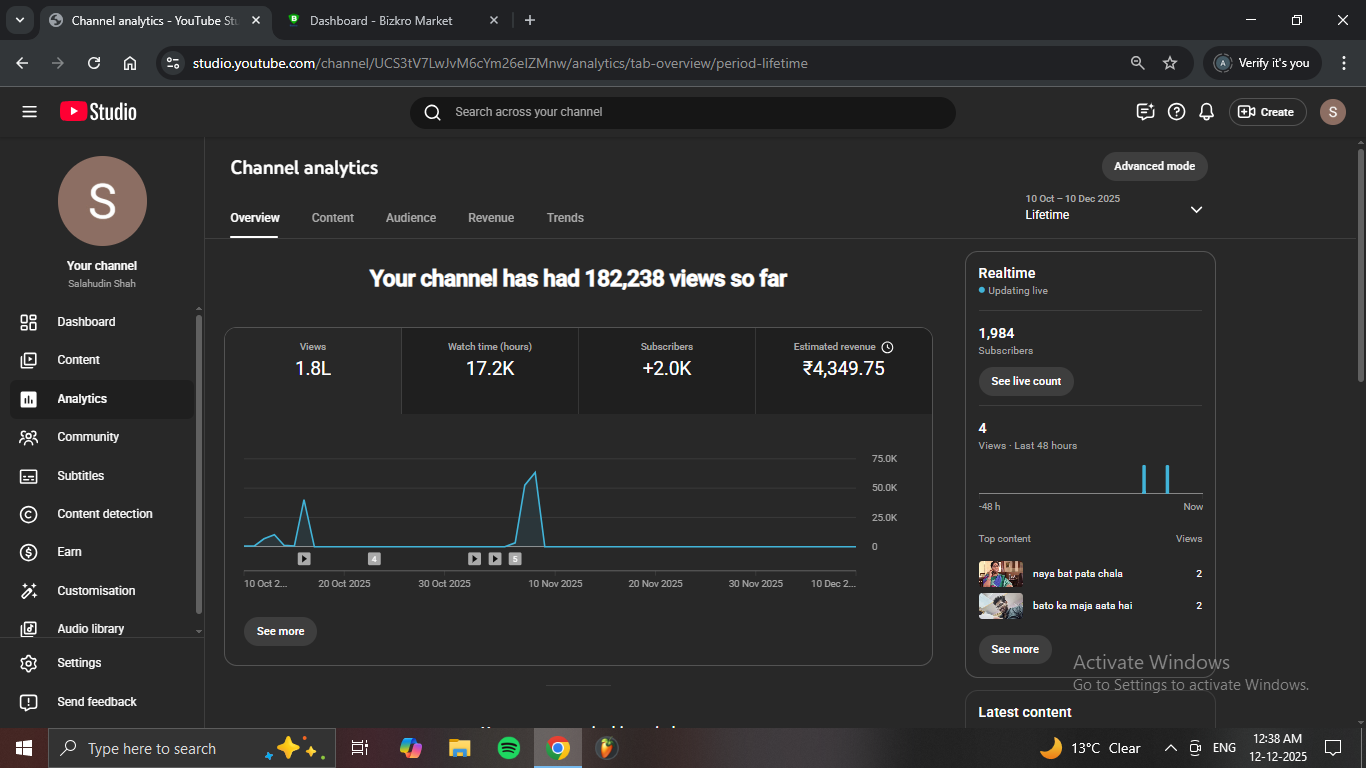Image resolution: width=1366 pixels, height=768 pixels.
Task: Click the search across your channel field
Action: coord(682,112)
